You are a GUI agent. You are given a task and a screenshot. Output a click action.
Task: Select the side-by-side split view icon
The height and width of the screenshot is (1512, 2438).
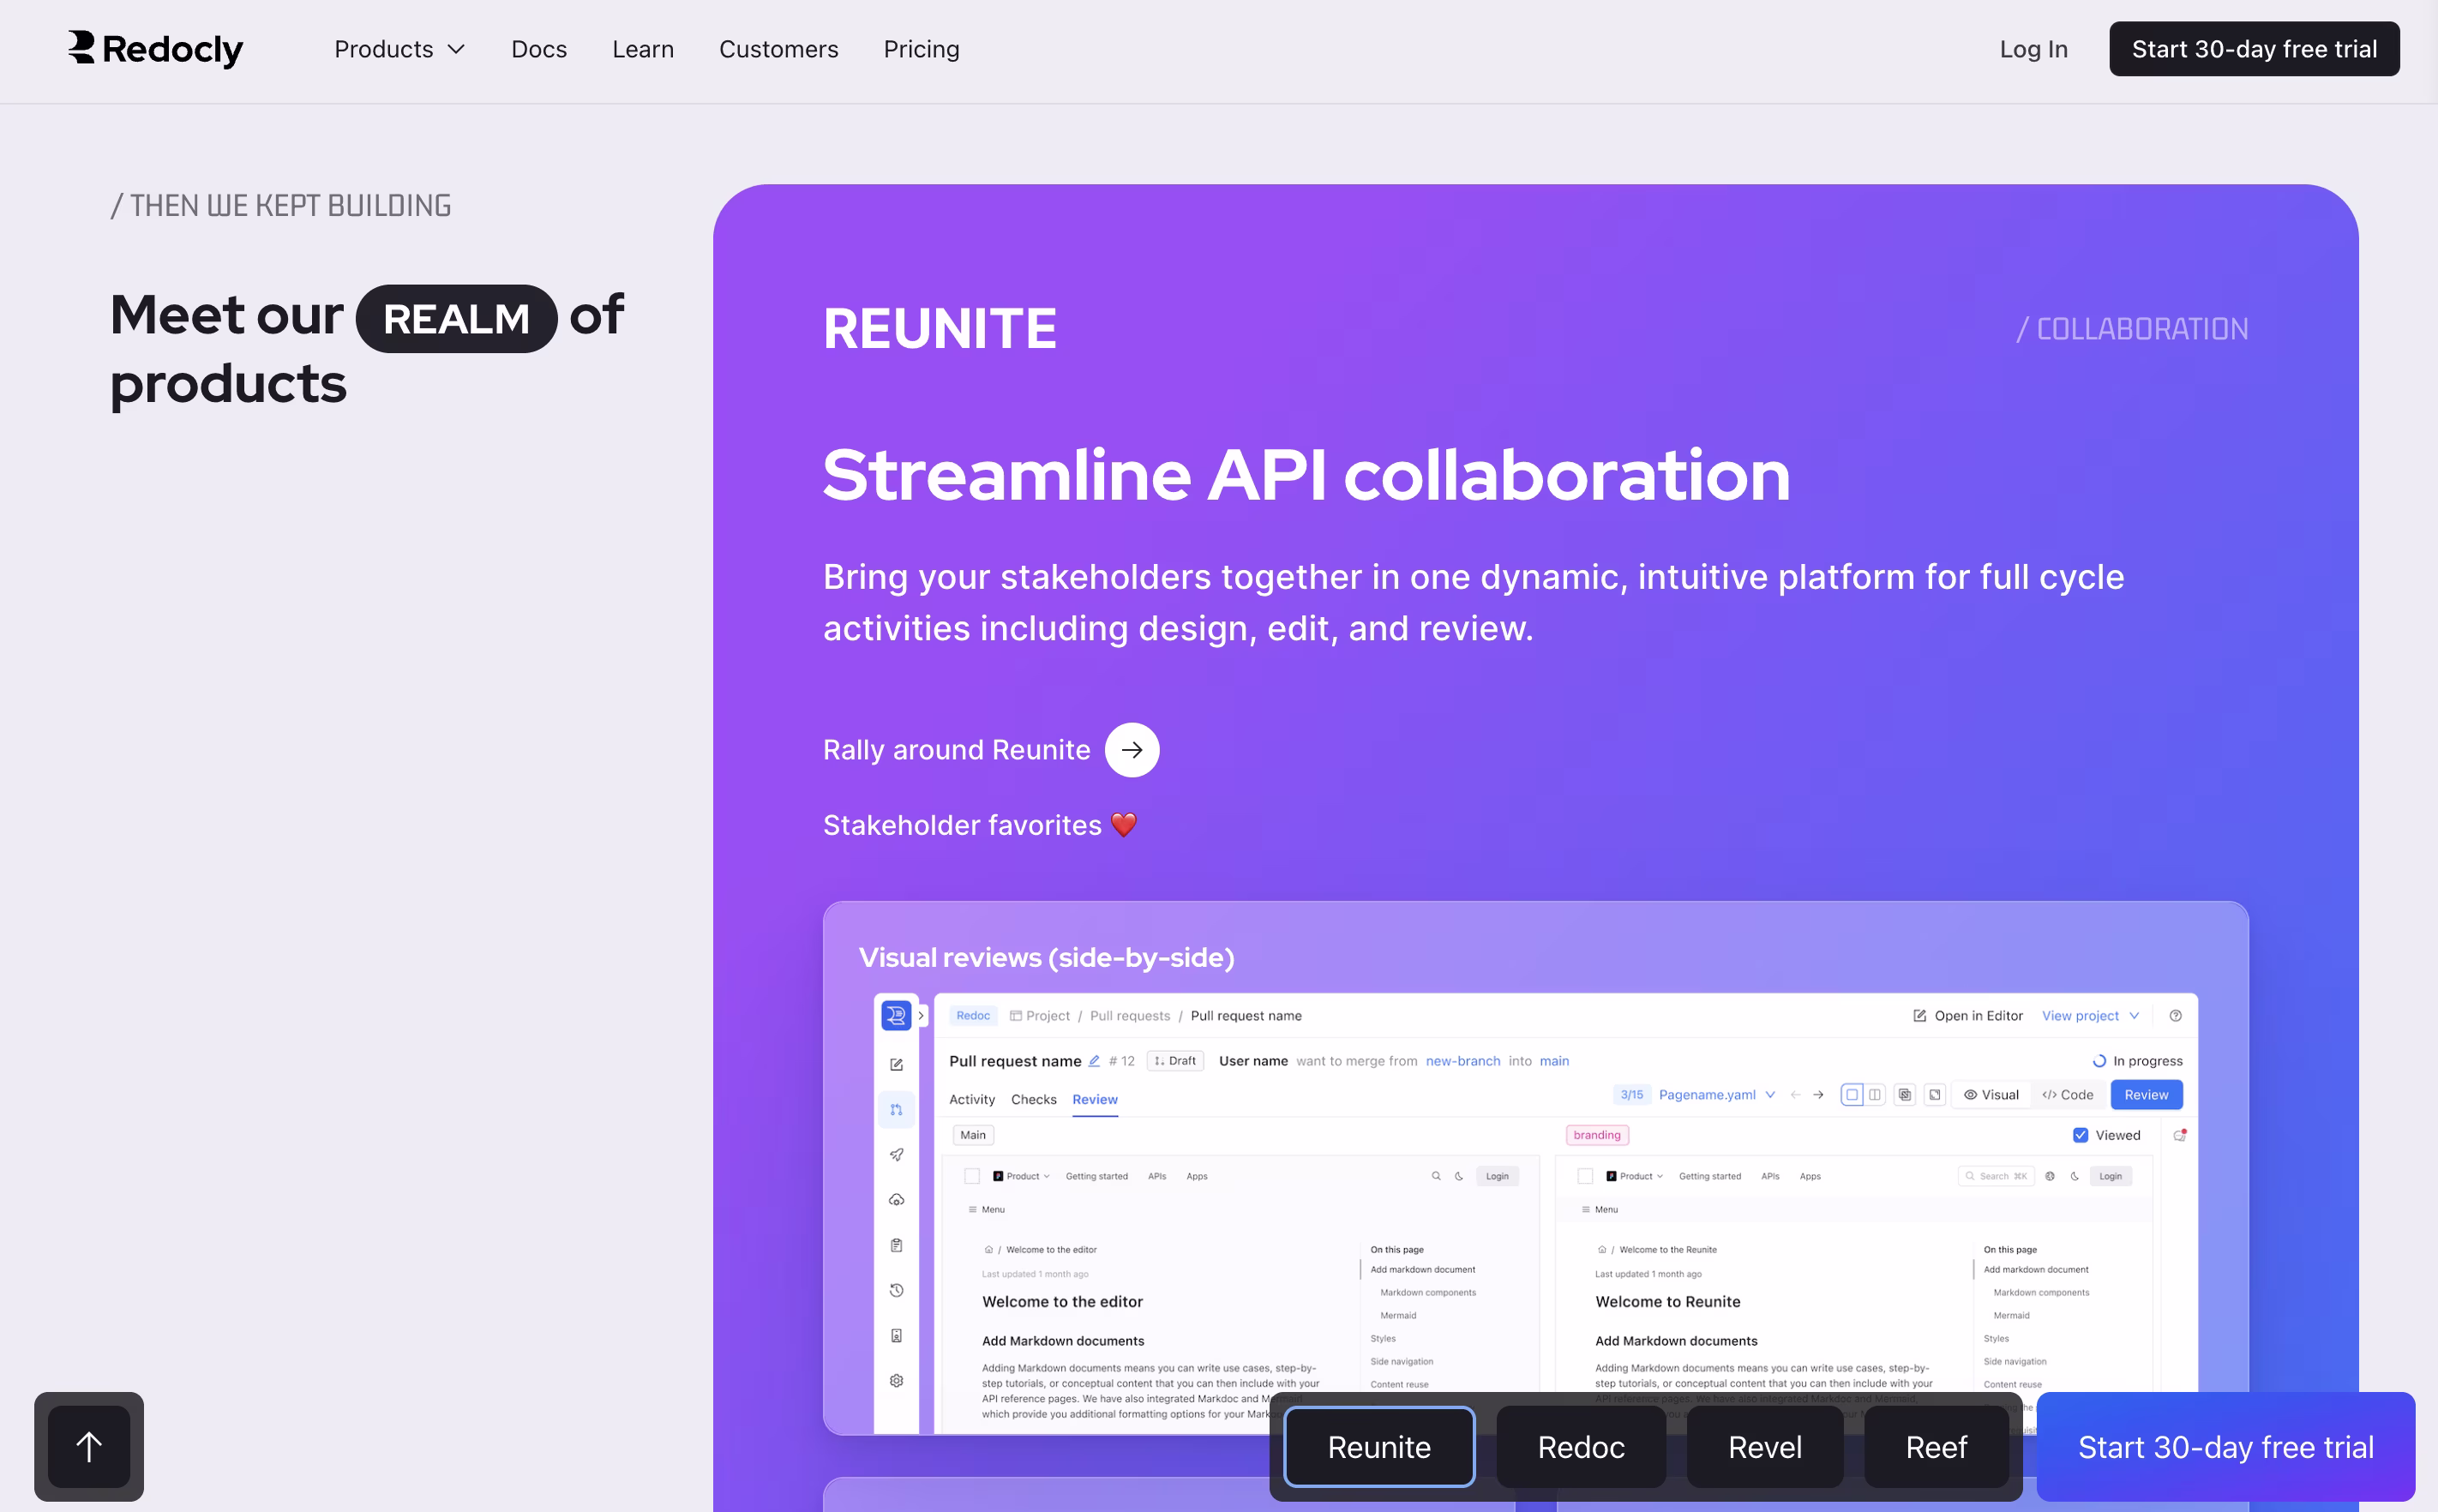click(x=1875, y=1095)
